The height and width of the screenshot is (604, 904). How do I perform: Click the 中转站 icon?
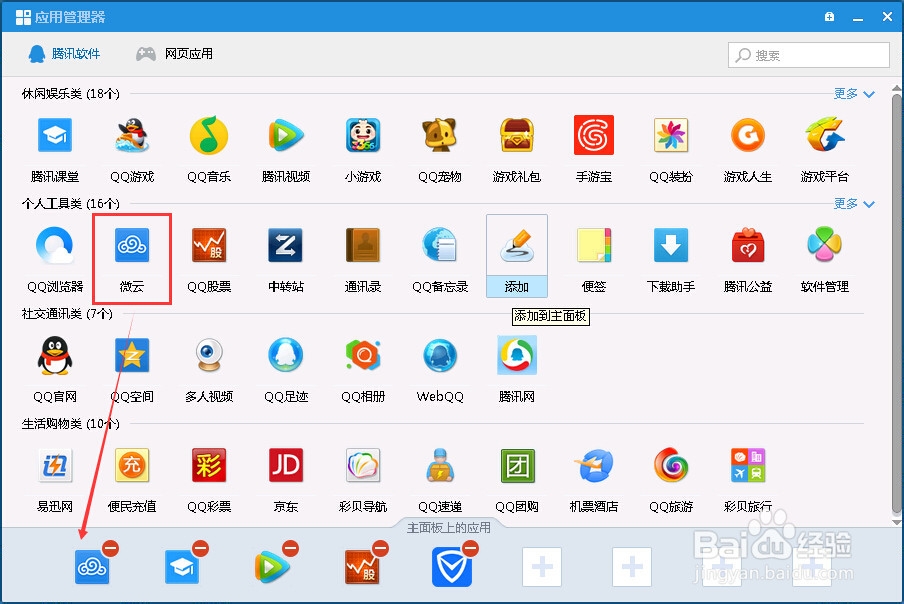(x=286, y=246)
